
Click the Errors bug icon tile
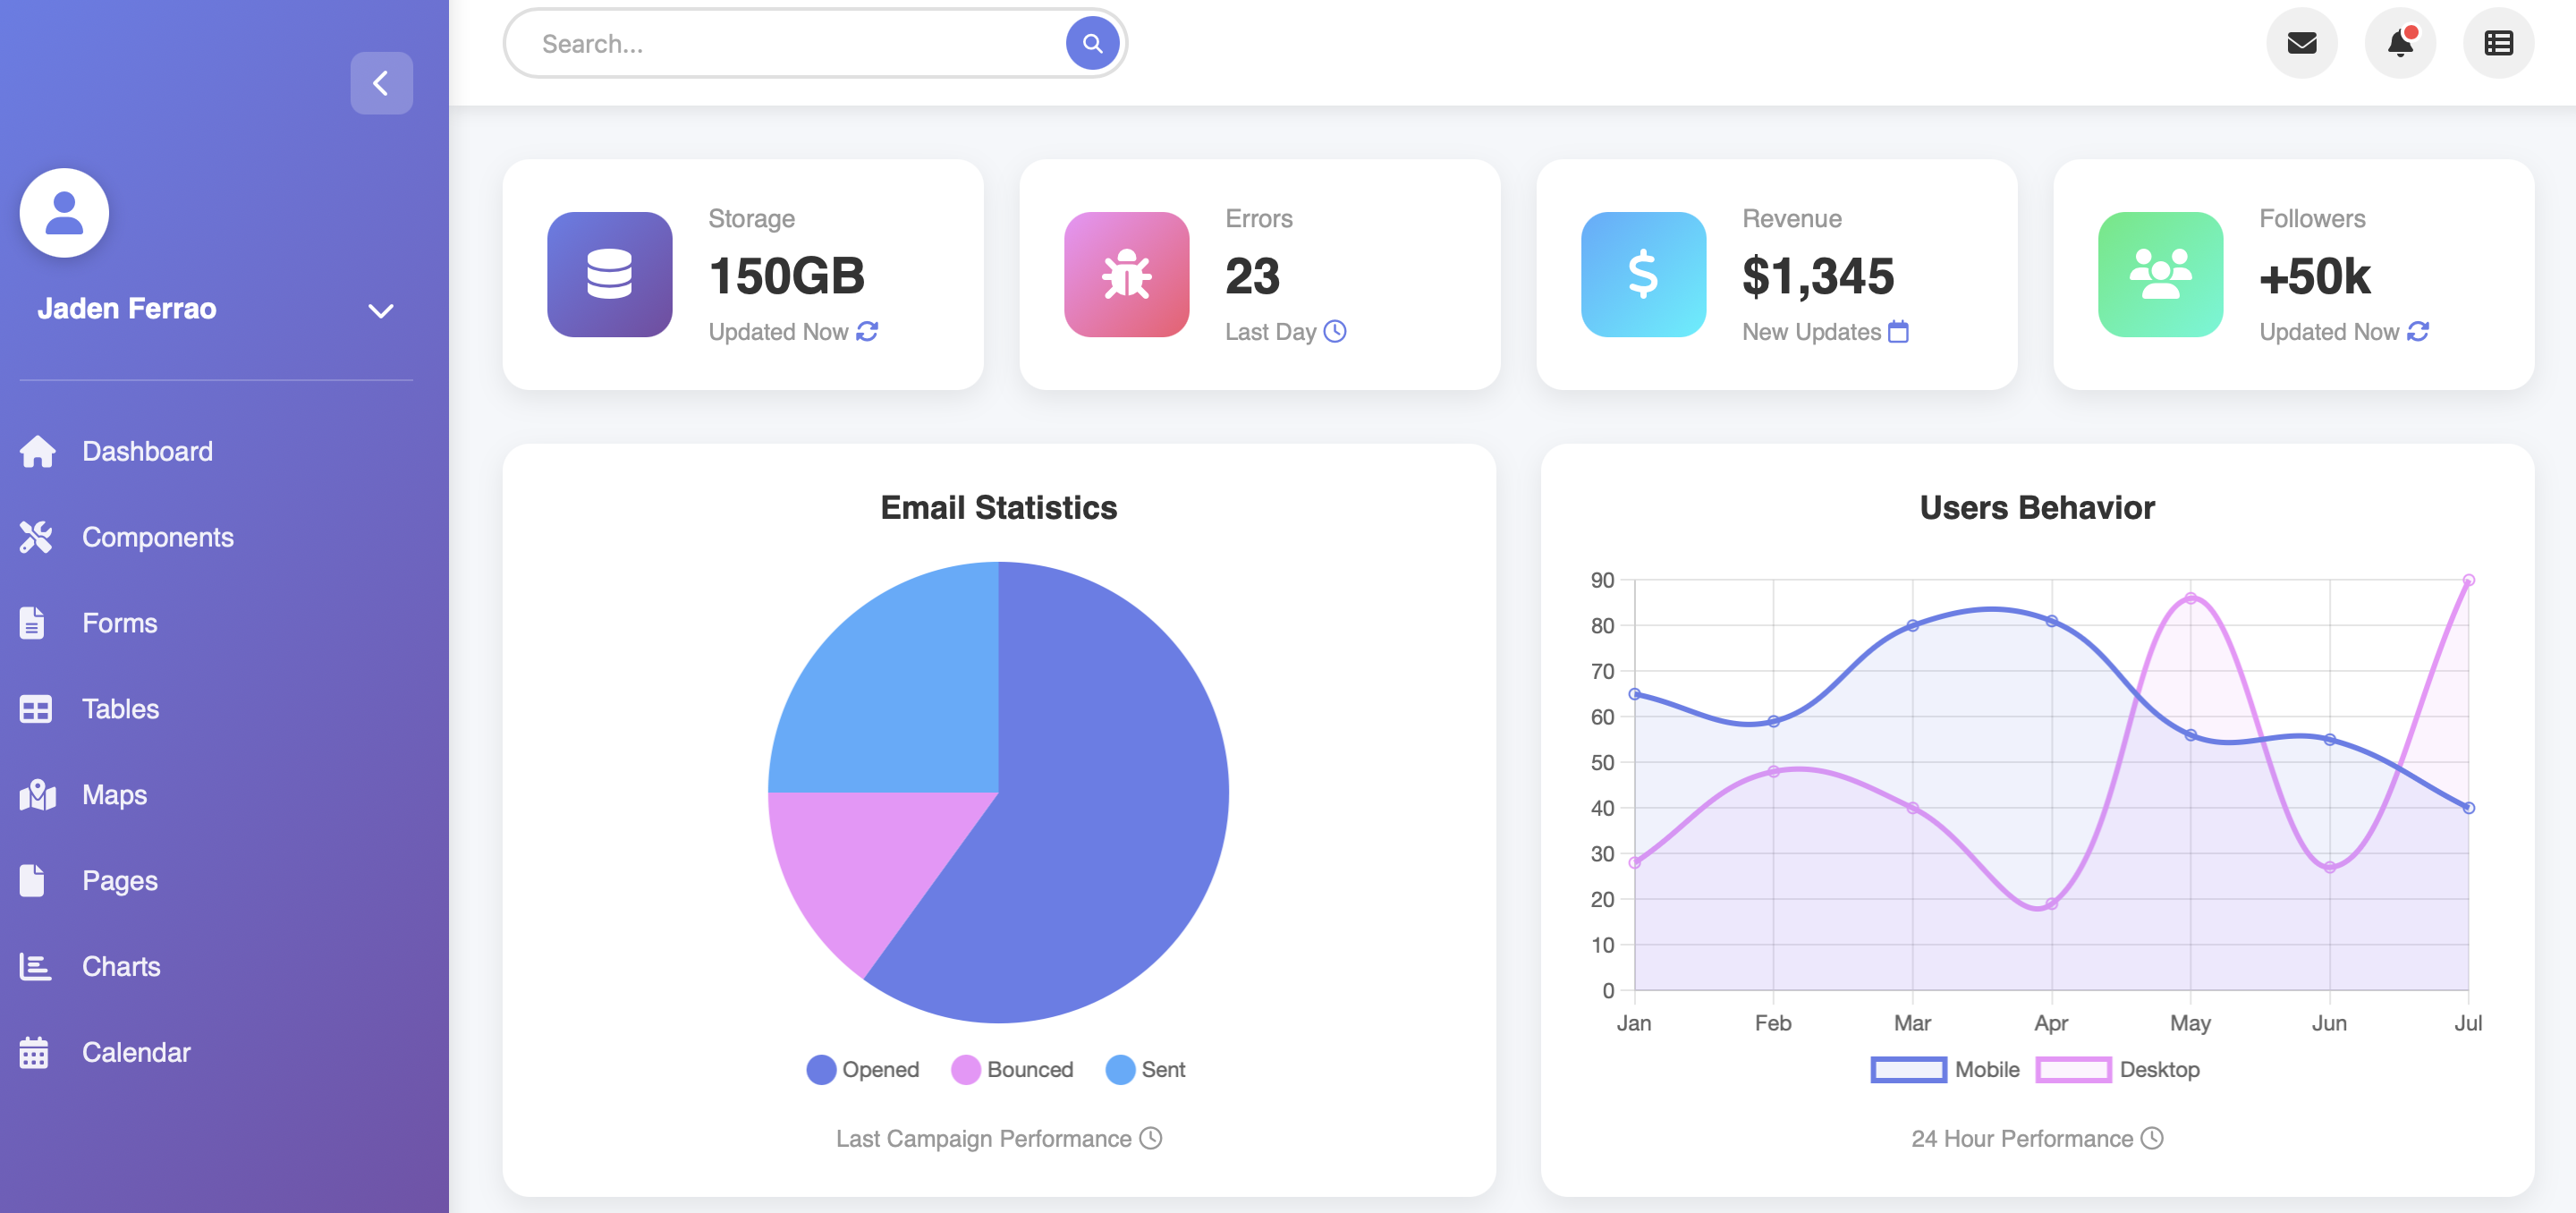tap(1126, 274)
